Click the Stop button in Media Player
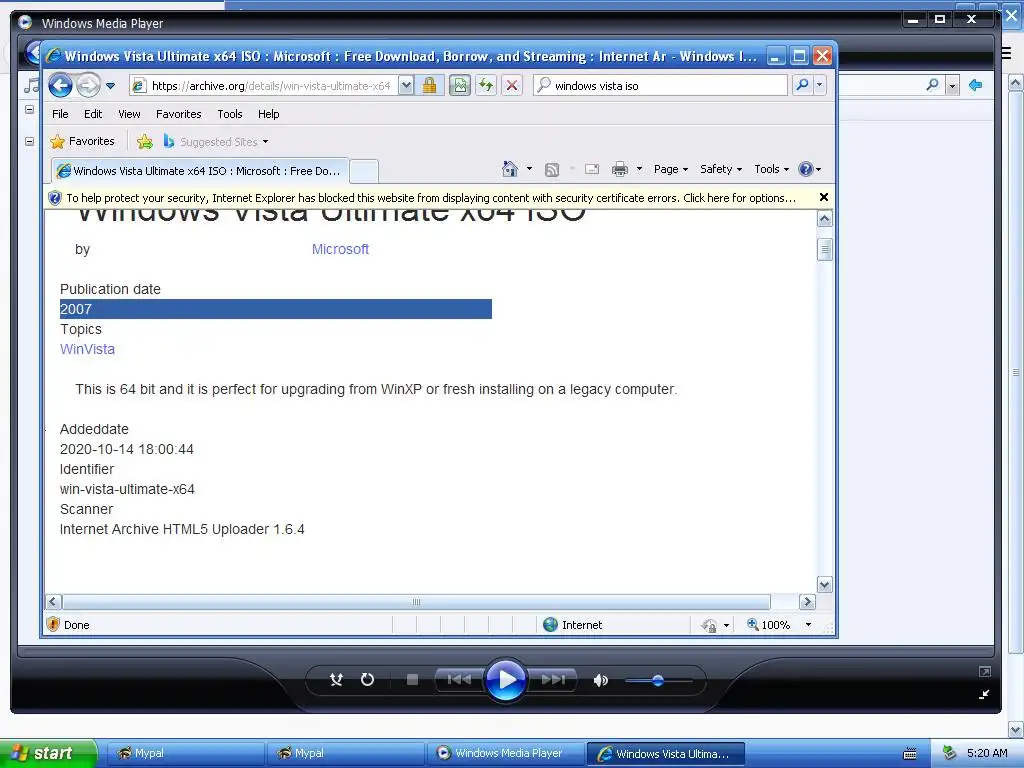Viewport: 1024px width, 768px height. (x=412, y=680)
